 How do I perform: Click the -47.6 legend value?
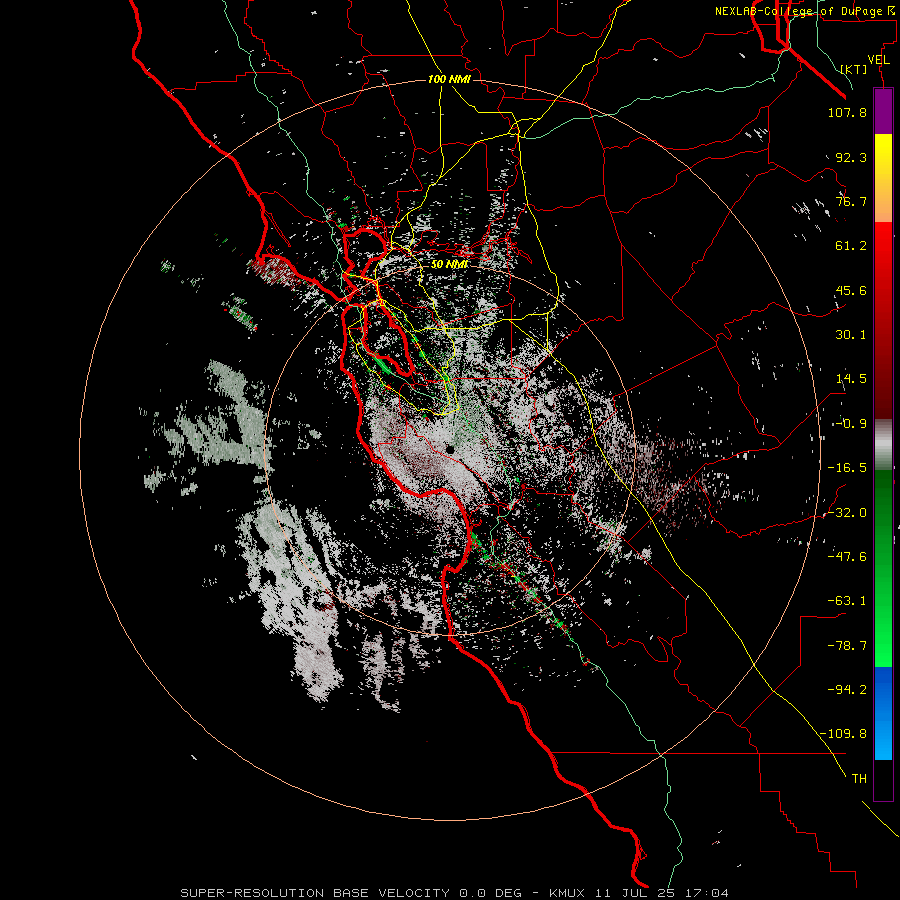(x=847, y=556)
